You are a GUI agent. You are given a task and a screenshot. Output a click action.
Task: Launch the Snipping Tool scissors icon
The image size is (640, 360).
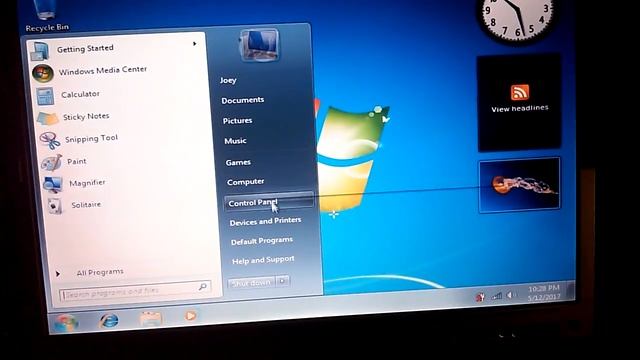(50, 141)
